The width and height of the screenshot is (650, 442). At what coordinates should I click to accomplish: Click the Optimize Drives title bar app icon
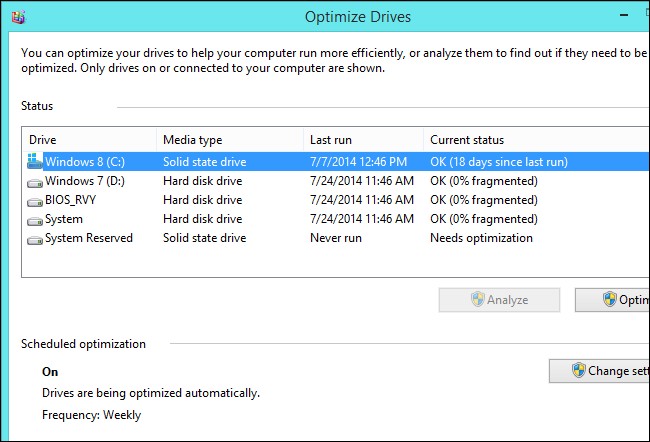pos(18,17)
